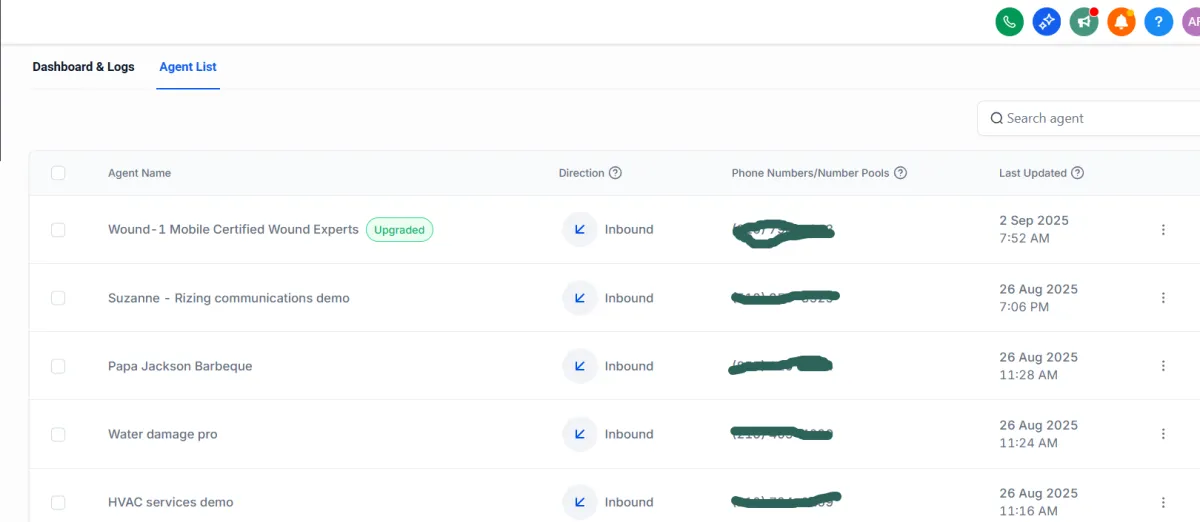Open the blue magic wand AI icon
Screen dimensions: 1200x522
(1046, 21)
